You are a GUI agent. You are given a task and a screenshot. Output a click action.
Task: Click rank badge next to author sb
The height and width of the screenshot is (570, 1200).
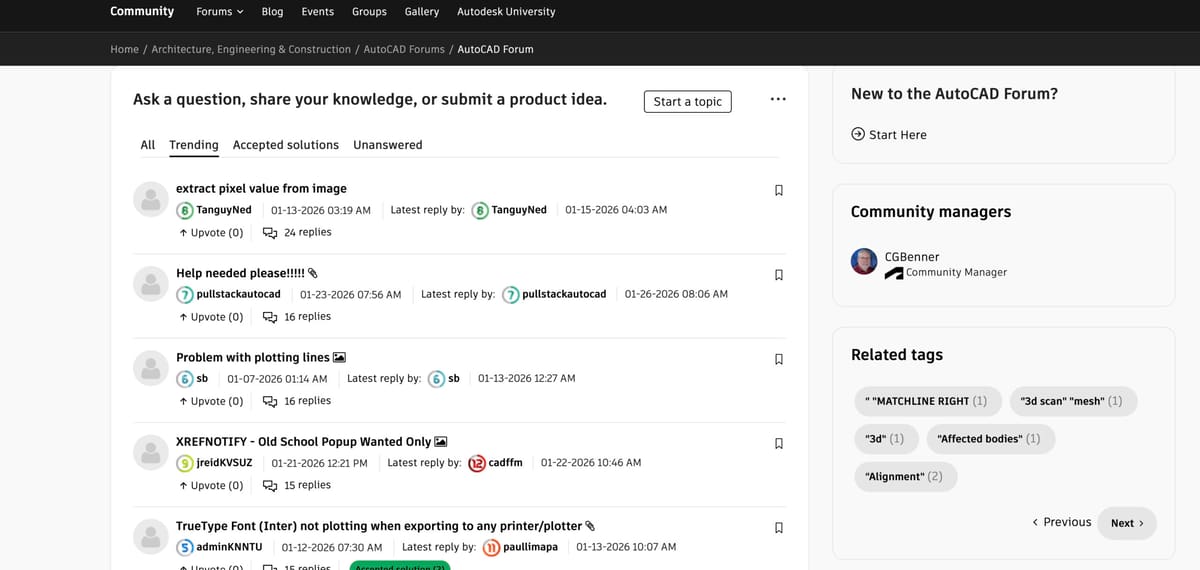[x=185, y=379]
